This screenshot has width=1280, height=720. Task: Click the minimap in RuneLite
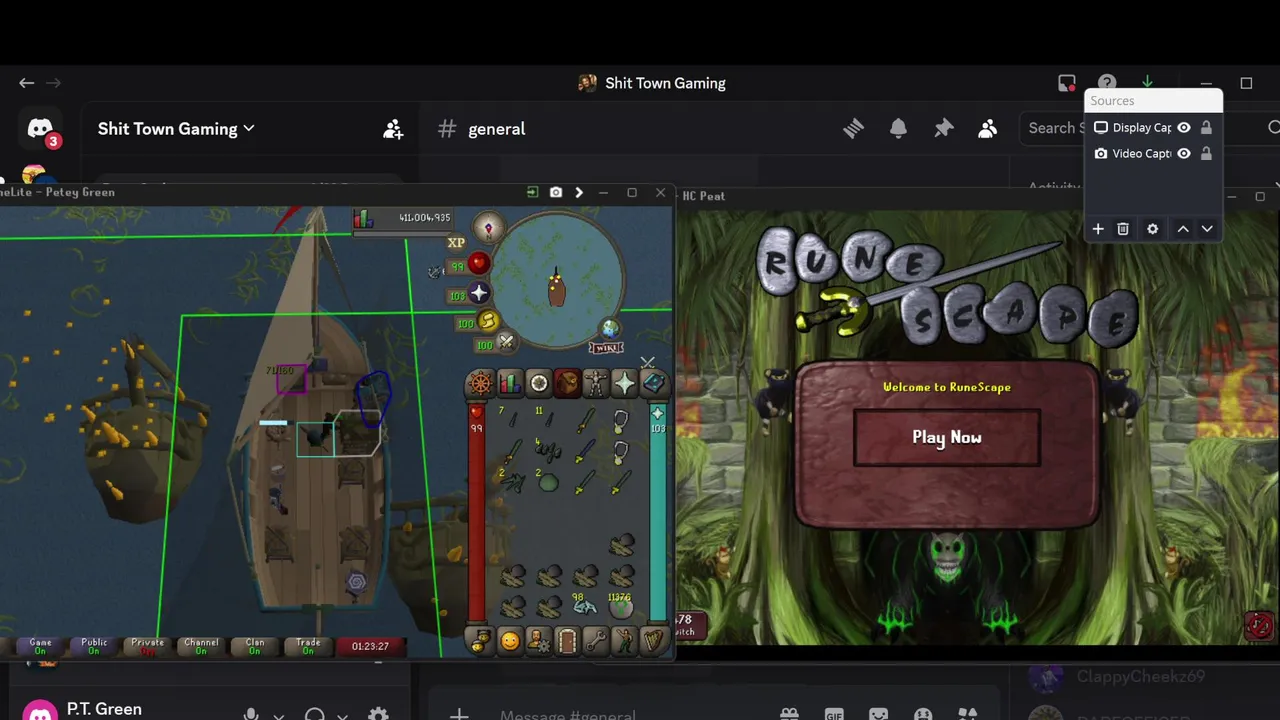[556, 280]
